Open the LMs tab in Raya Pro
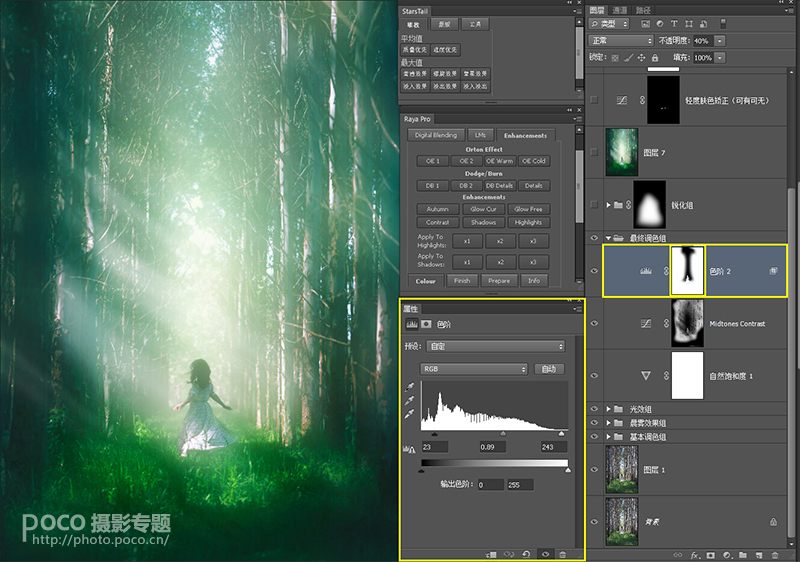This screenshot has width=800, height=562. click(480, 135)
